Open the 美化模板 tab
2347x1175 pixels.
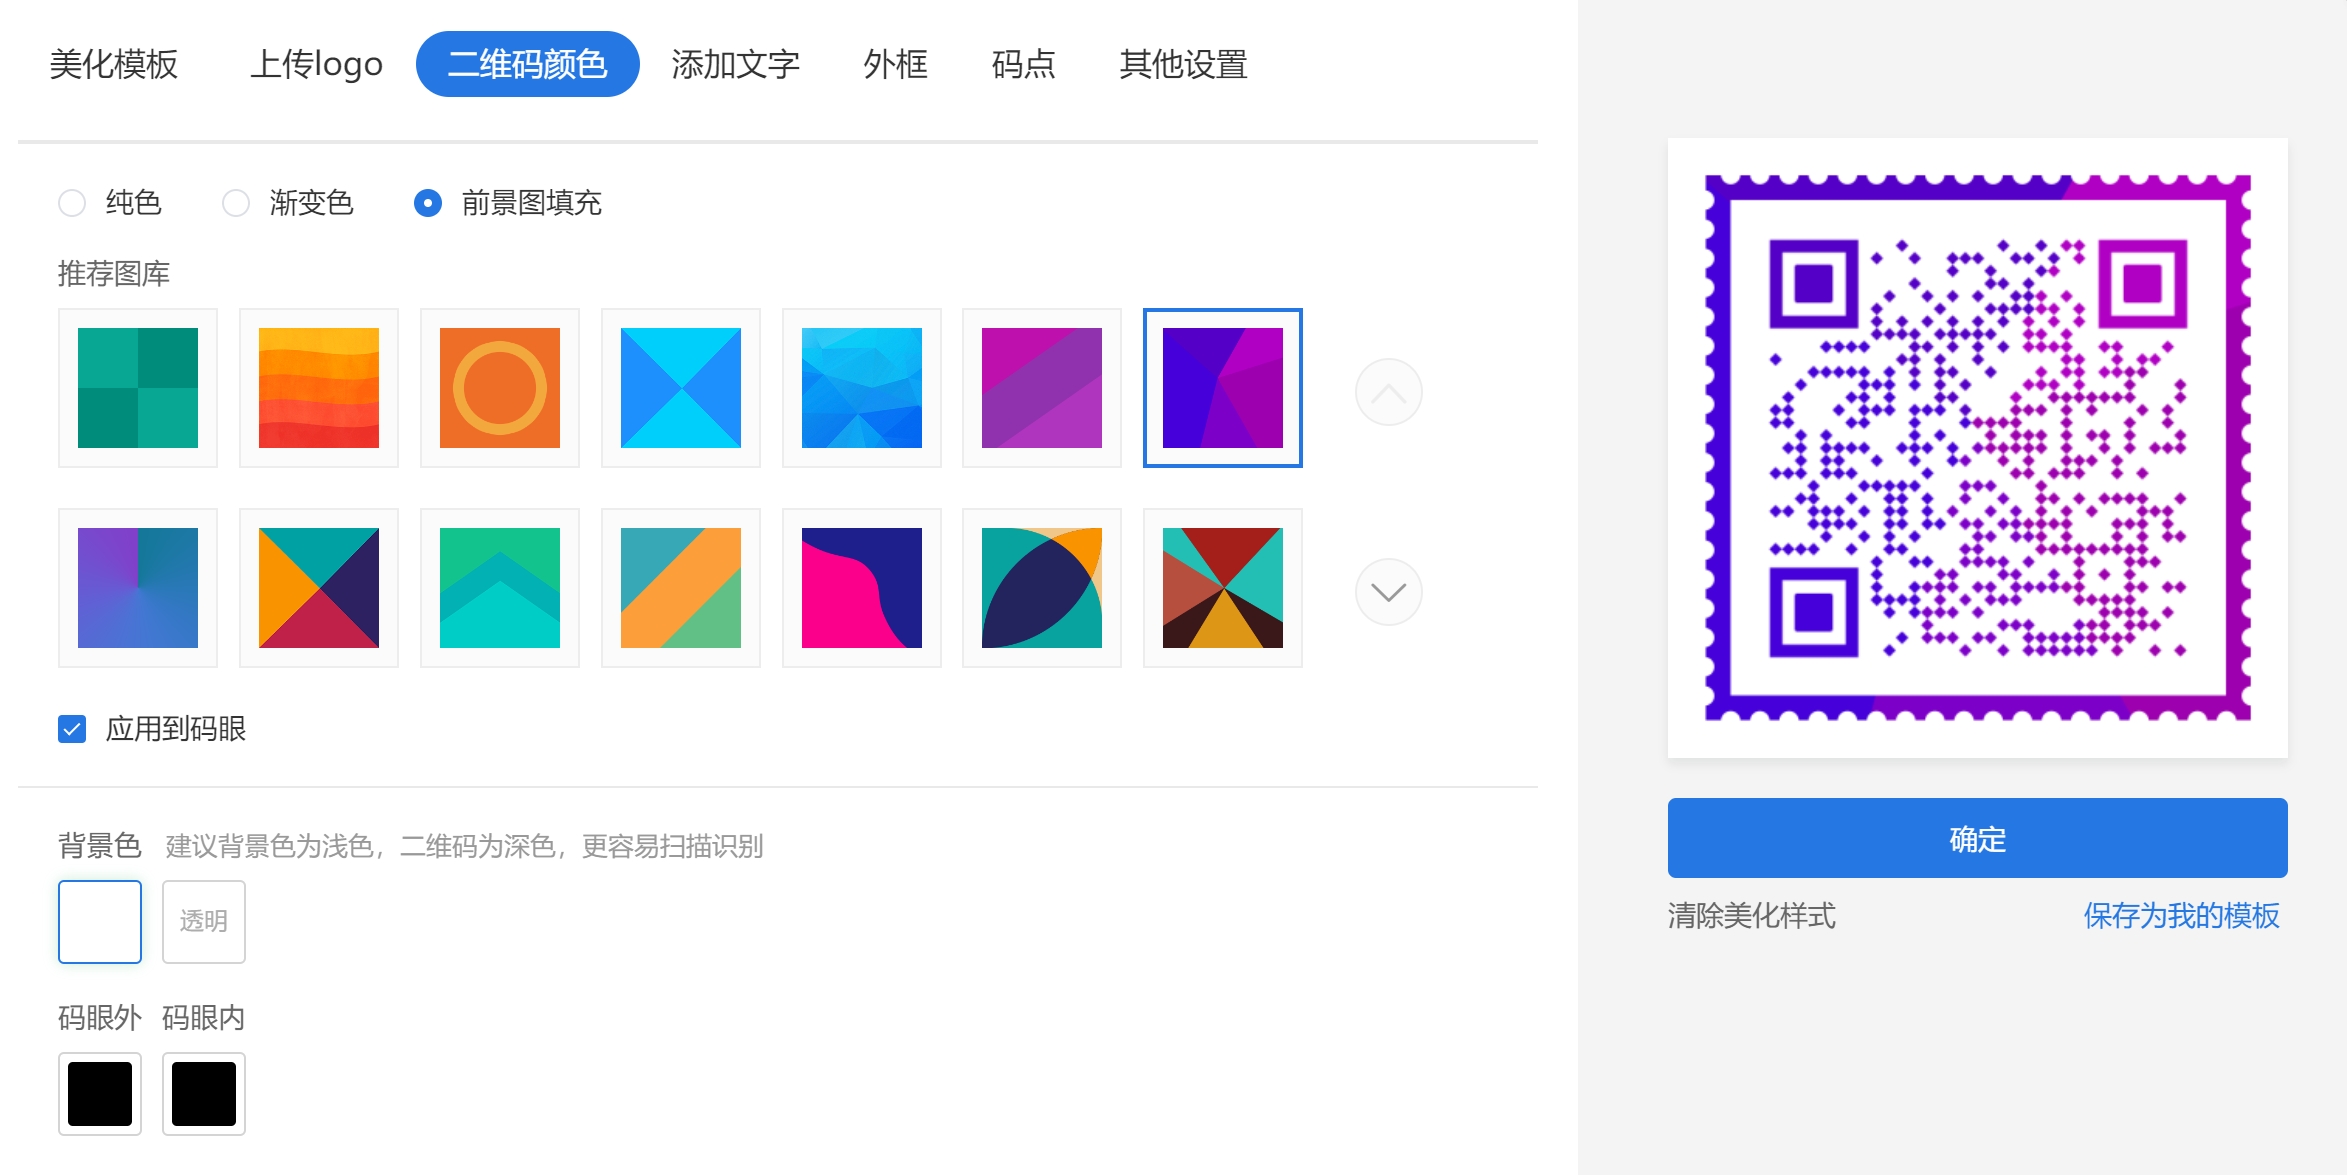114,64
